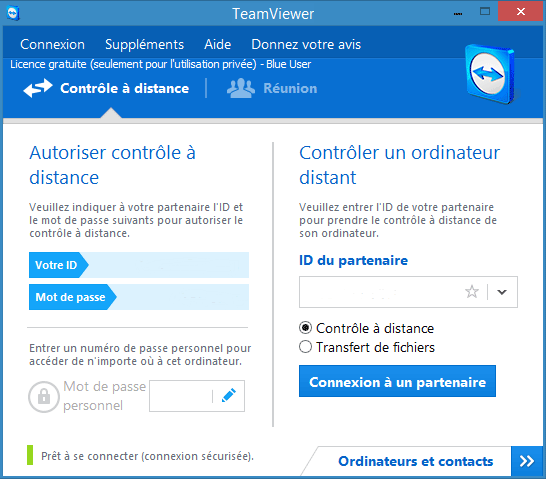Expand contacts with double-chevron arrow button

(527, 461)
